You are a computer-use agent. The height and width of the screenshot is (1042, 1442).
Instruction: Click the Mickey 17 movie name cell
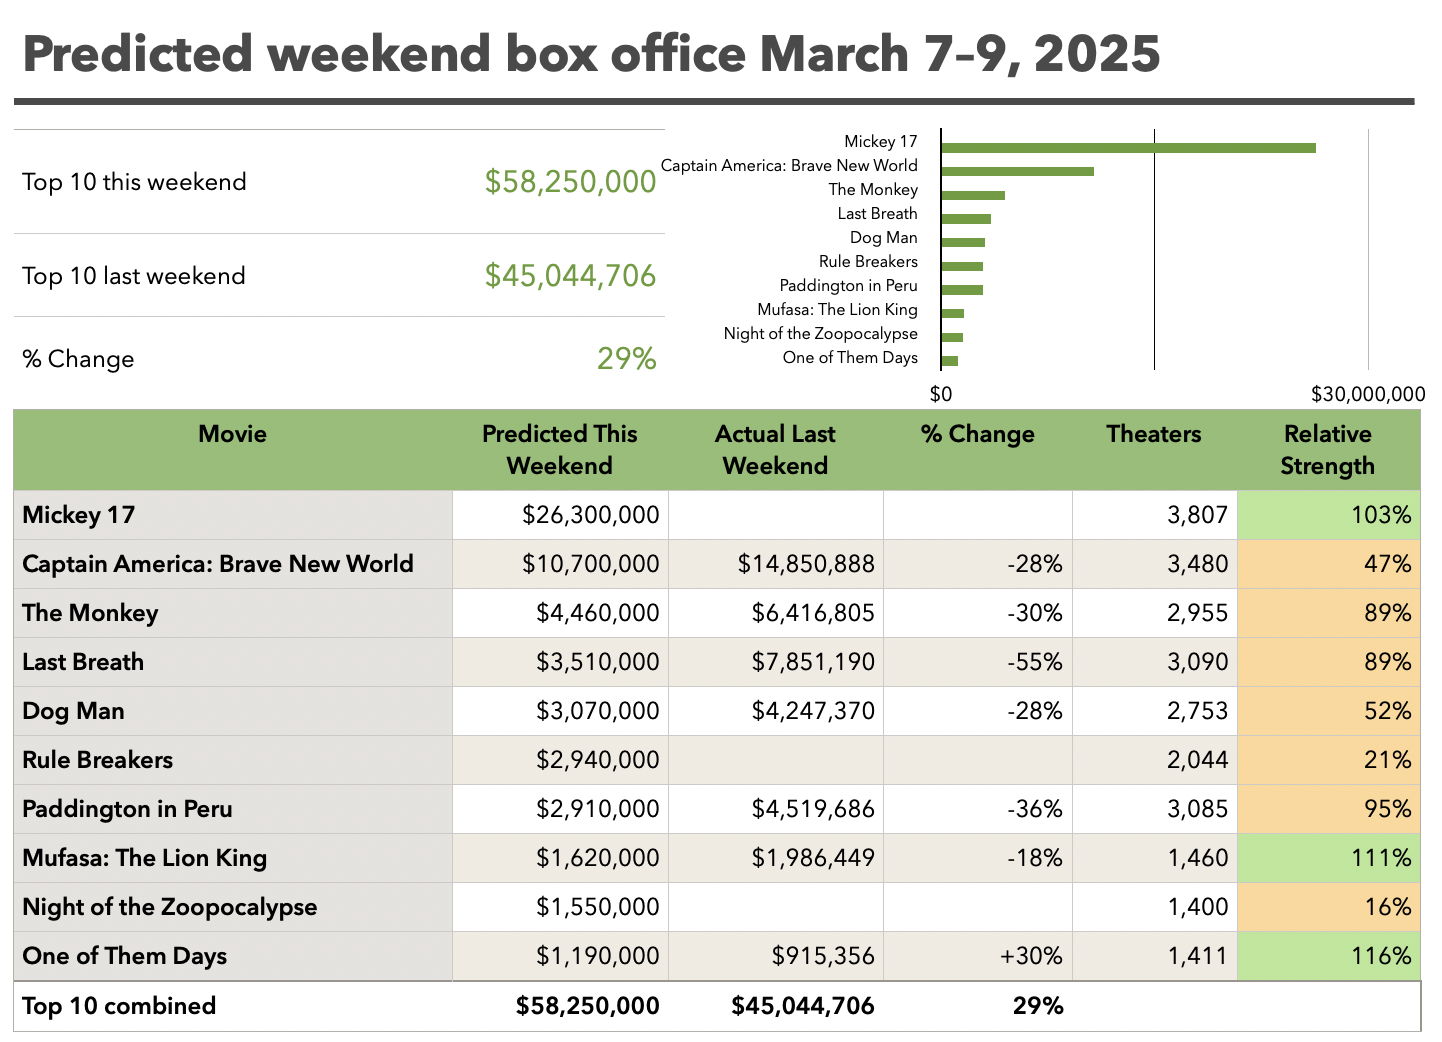tap(233, 515)
